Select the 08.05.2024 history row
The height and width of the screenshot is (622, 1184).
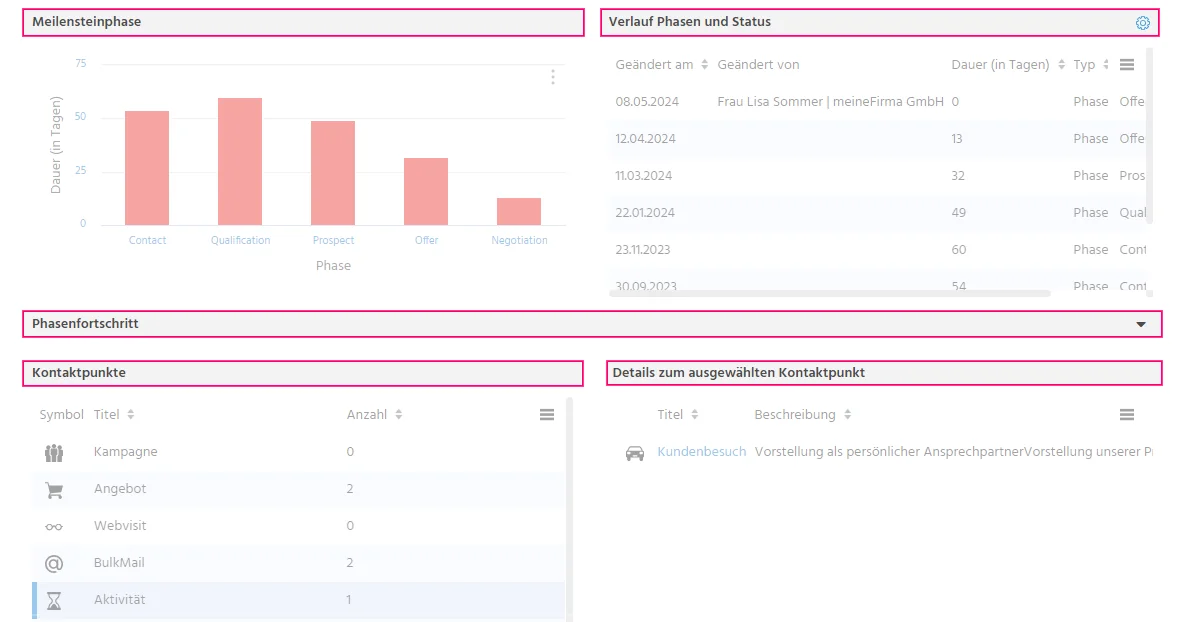877,102
